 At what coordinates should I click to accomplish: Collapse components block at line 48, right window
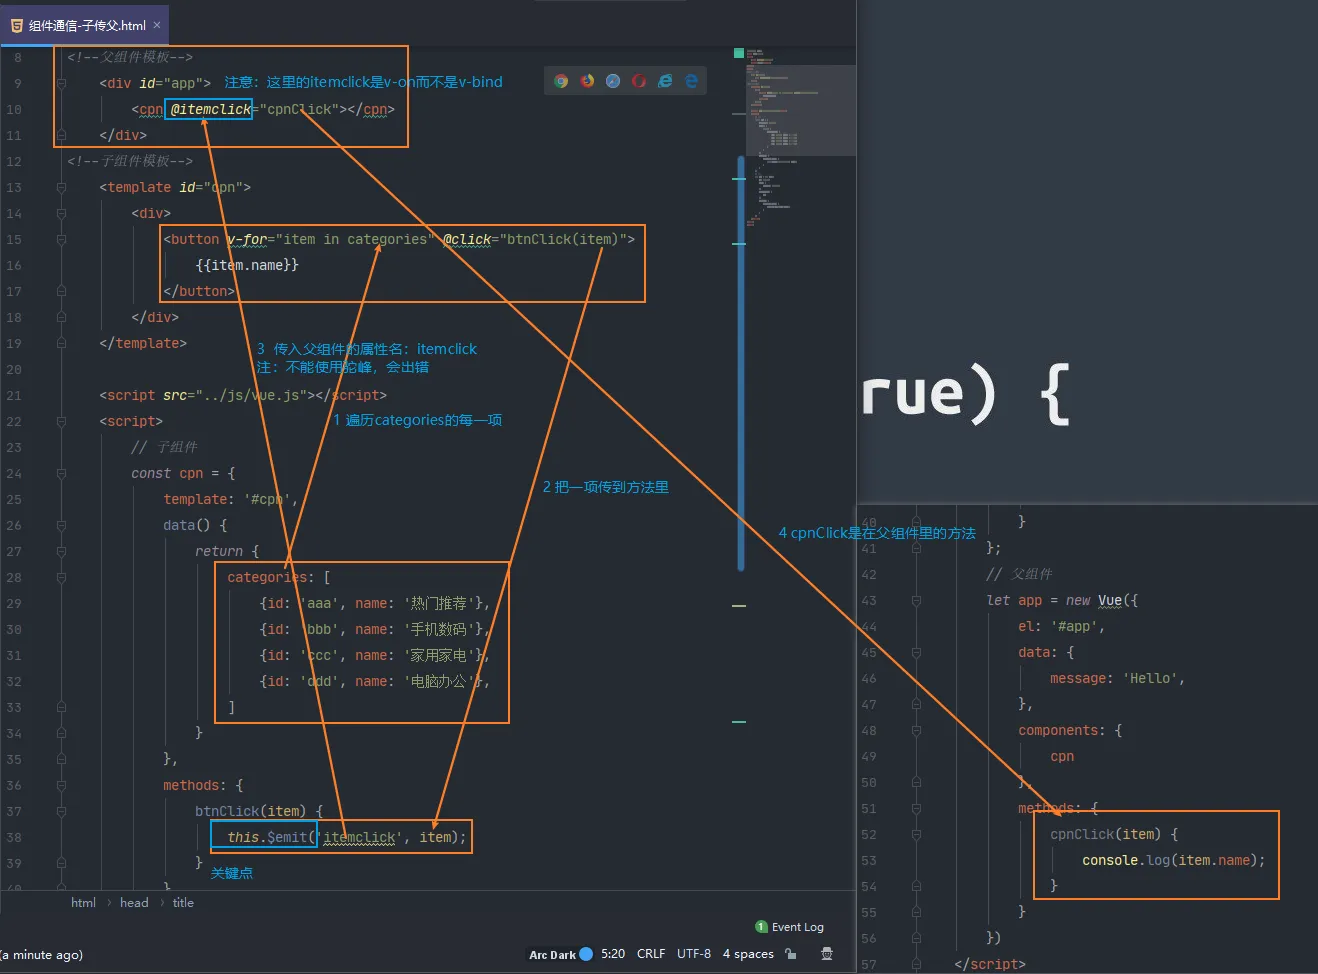tap(916, 730)
